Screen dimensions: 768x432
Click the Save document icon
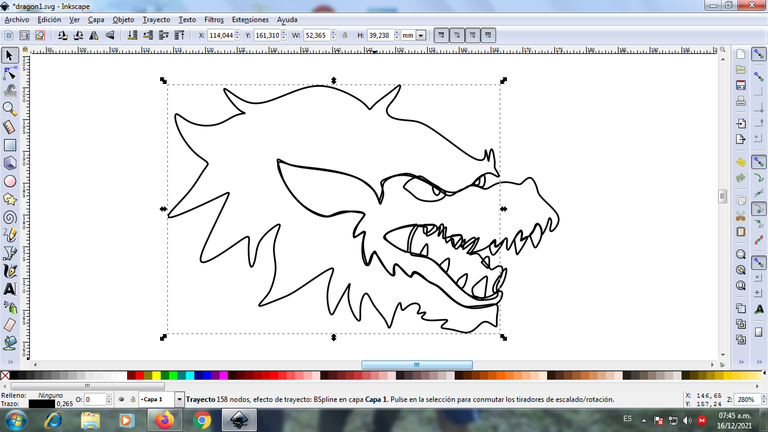pyautogui.click(x=741, y=85)
